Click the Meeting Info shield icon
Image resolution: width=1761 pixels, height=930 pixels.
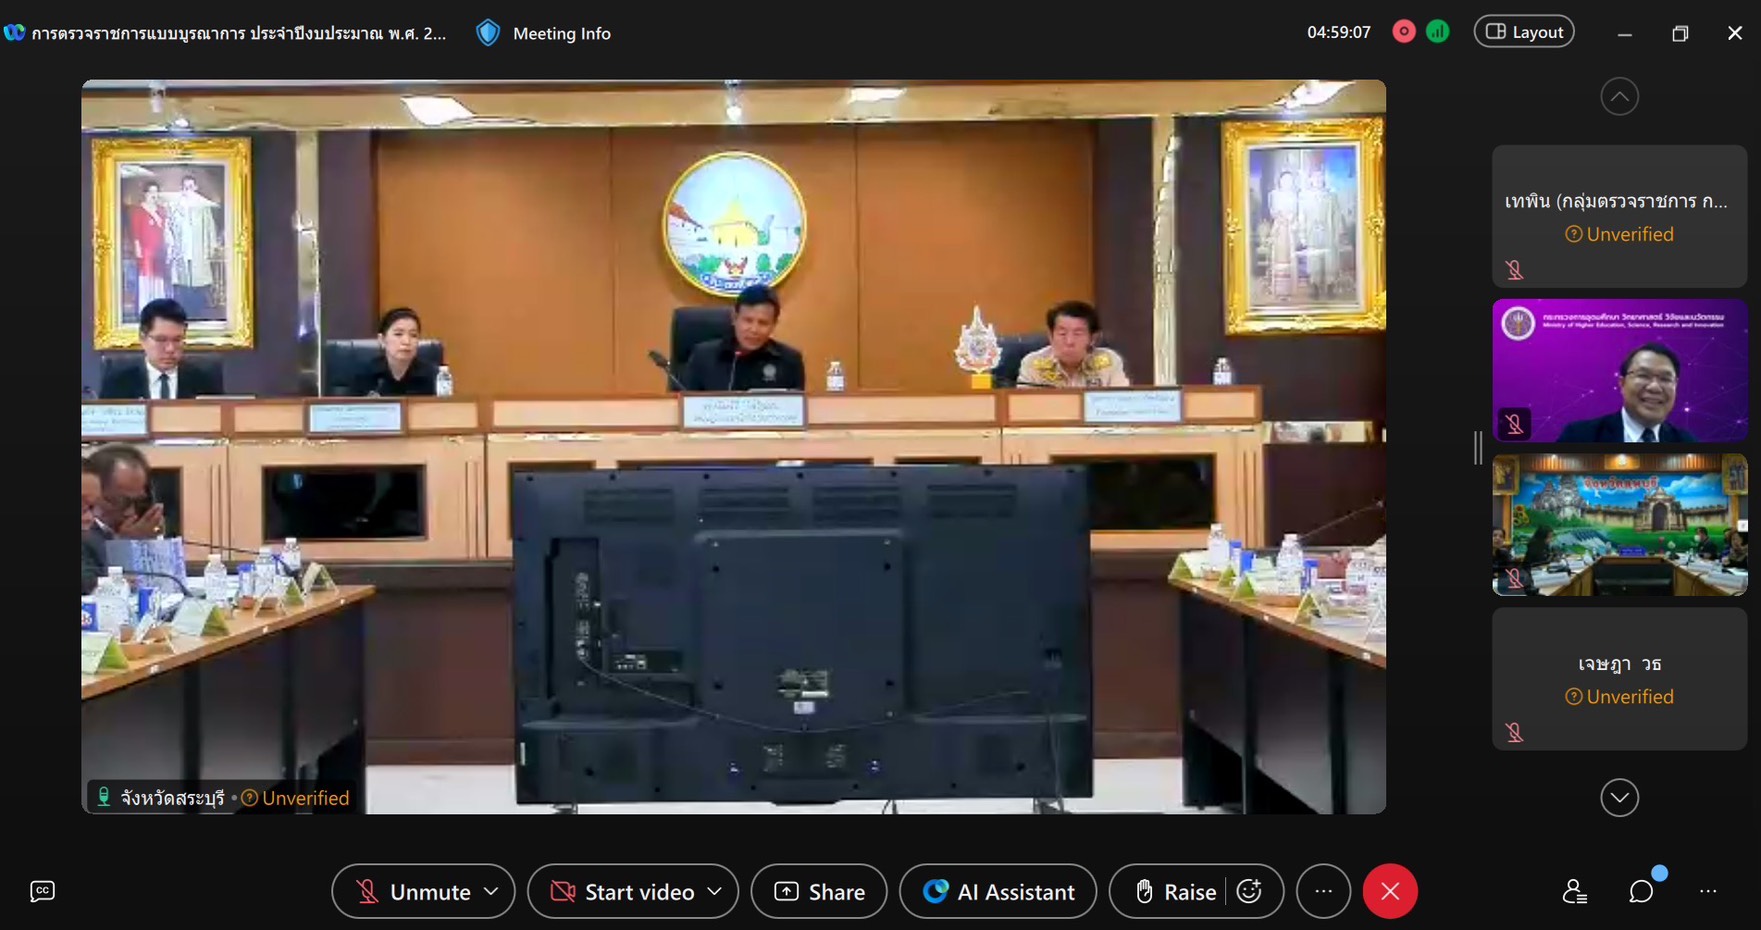coord(488,33)
